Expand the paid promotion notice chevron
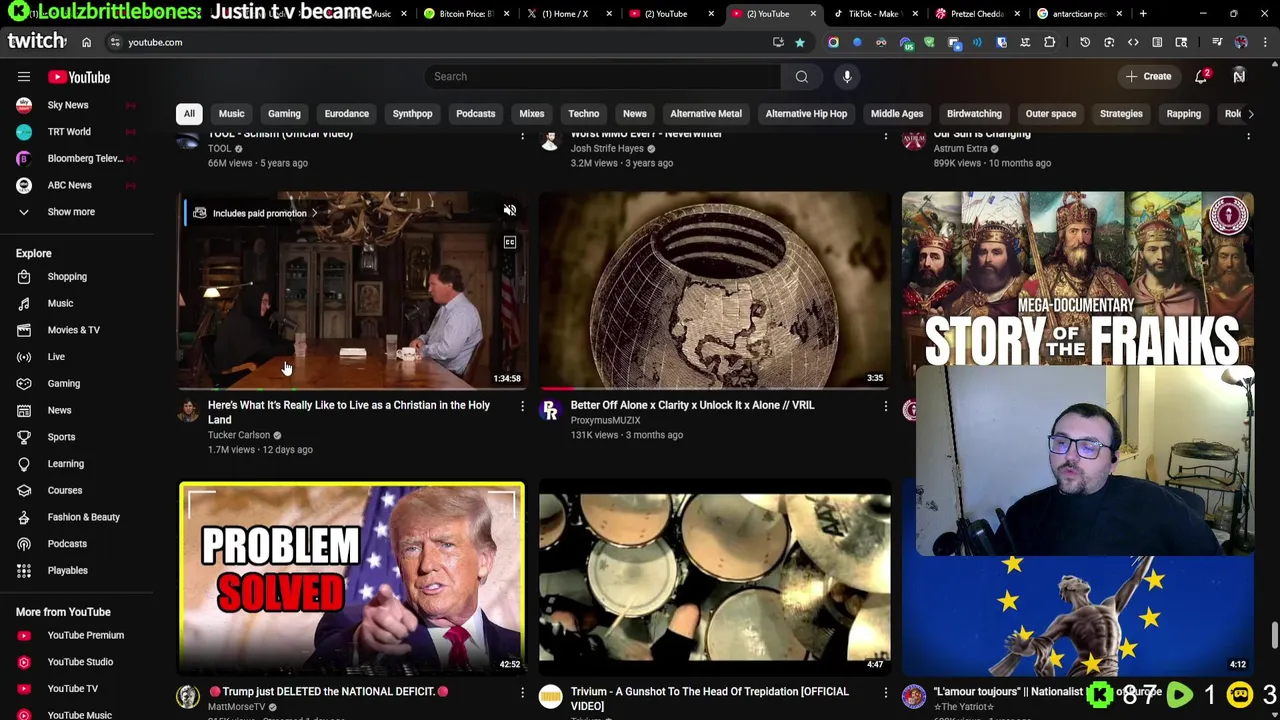Screen dimensions: 1280x720 (314, 213)
